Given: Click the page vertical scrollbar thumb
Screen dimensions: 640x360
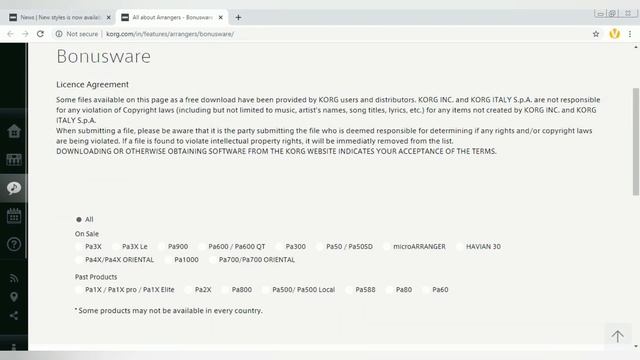Looking at the screenshot, I should (636, 141).
